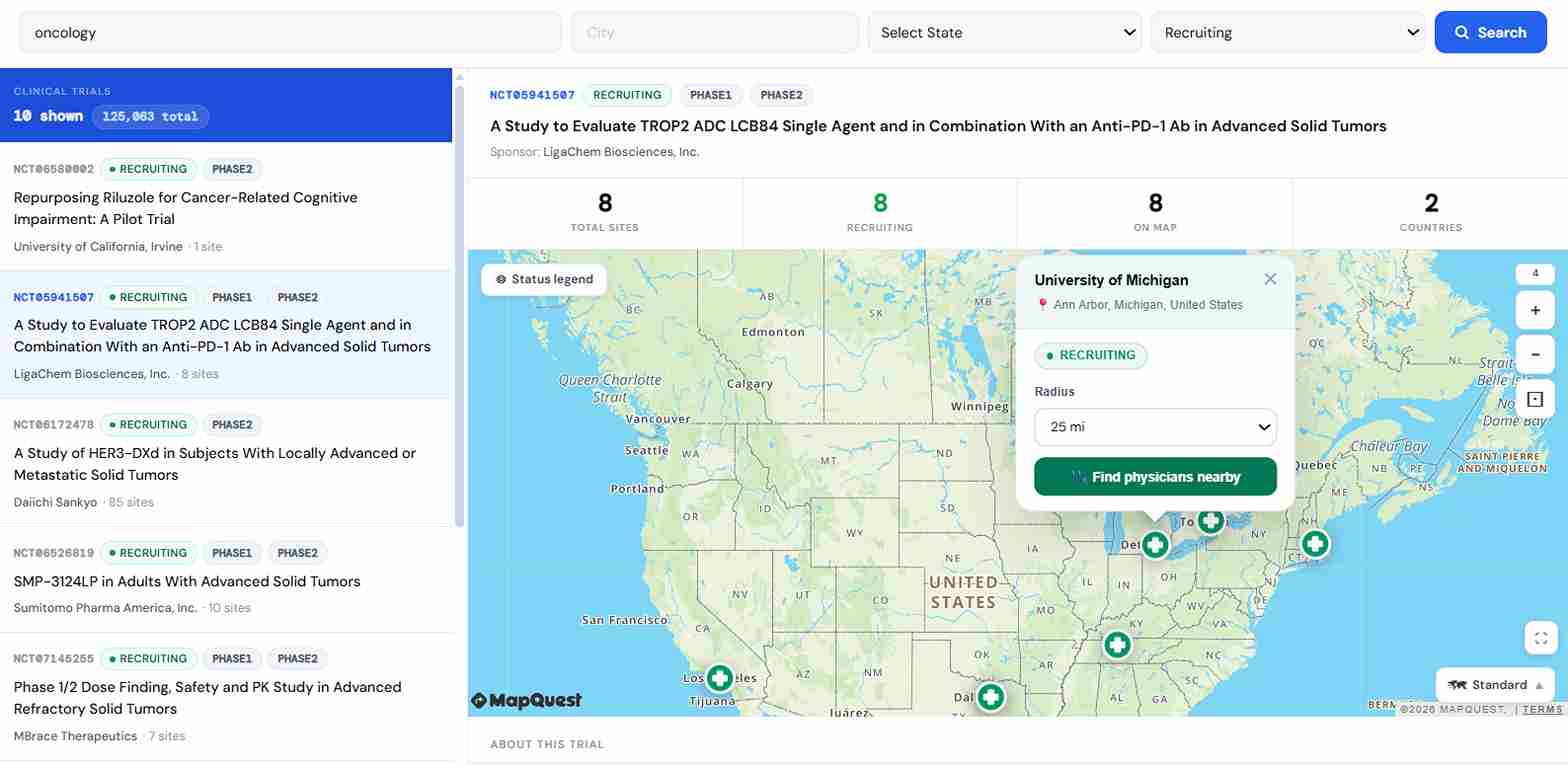The width and height of the screenshot is (1568, 765).
Task: Open the SMP-3124LP trial card
Action: 226,580
